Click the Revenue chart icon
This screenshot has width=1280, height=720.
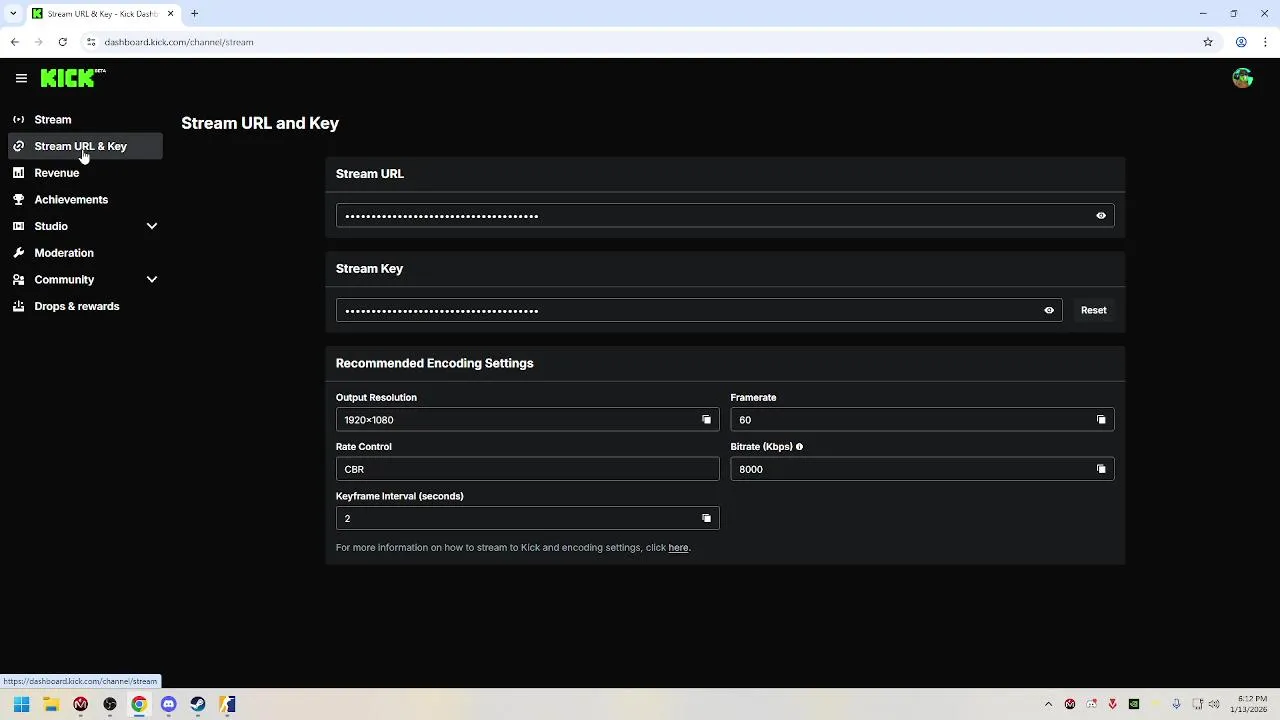18,173
